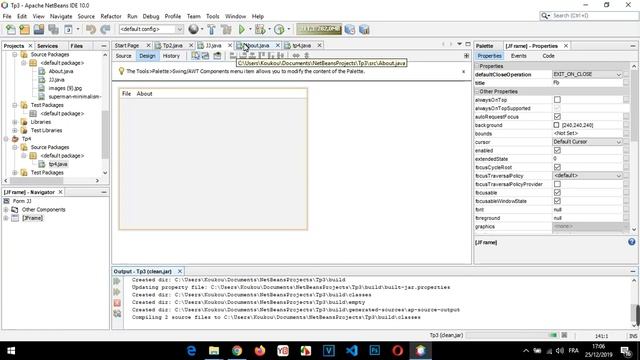The height and width of the screenshot is (360, 640).
Task: Expand the Libraries node in Projects tree
Action: 15,122
